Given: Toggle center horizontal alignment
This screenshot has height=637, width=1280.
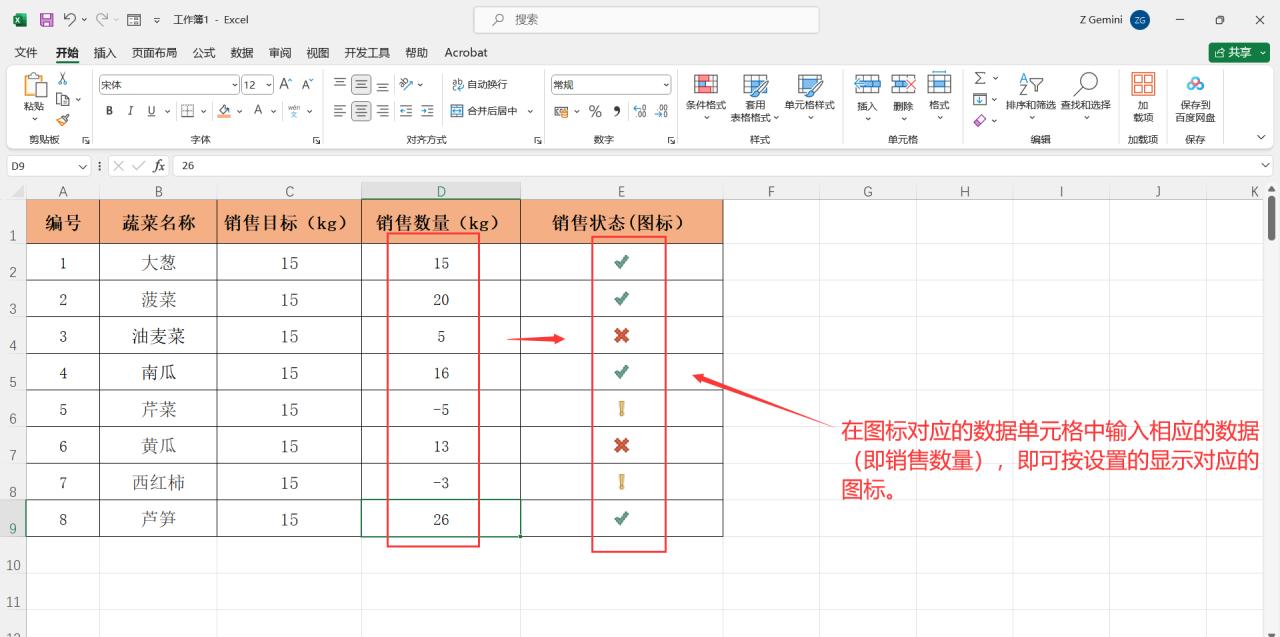Looking at the screenshot, I should 361,111.
